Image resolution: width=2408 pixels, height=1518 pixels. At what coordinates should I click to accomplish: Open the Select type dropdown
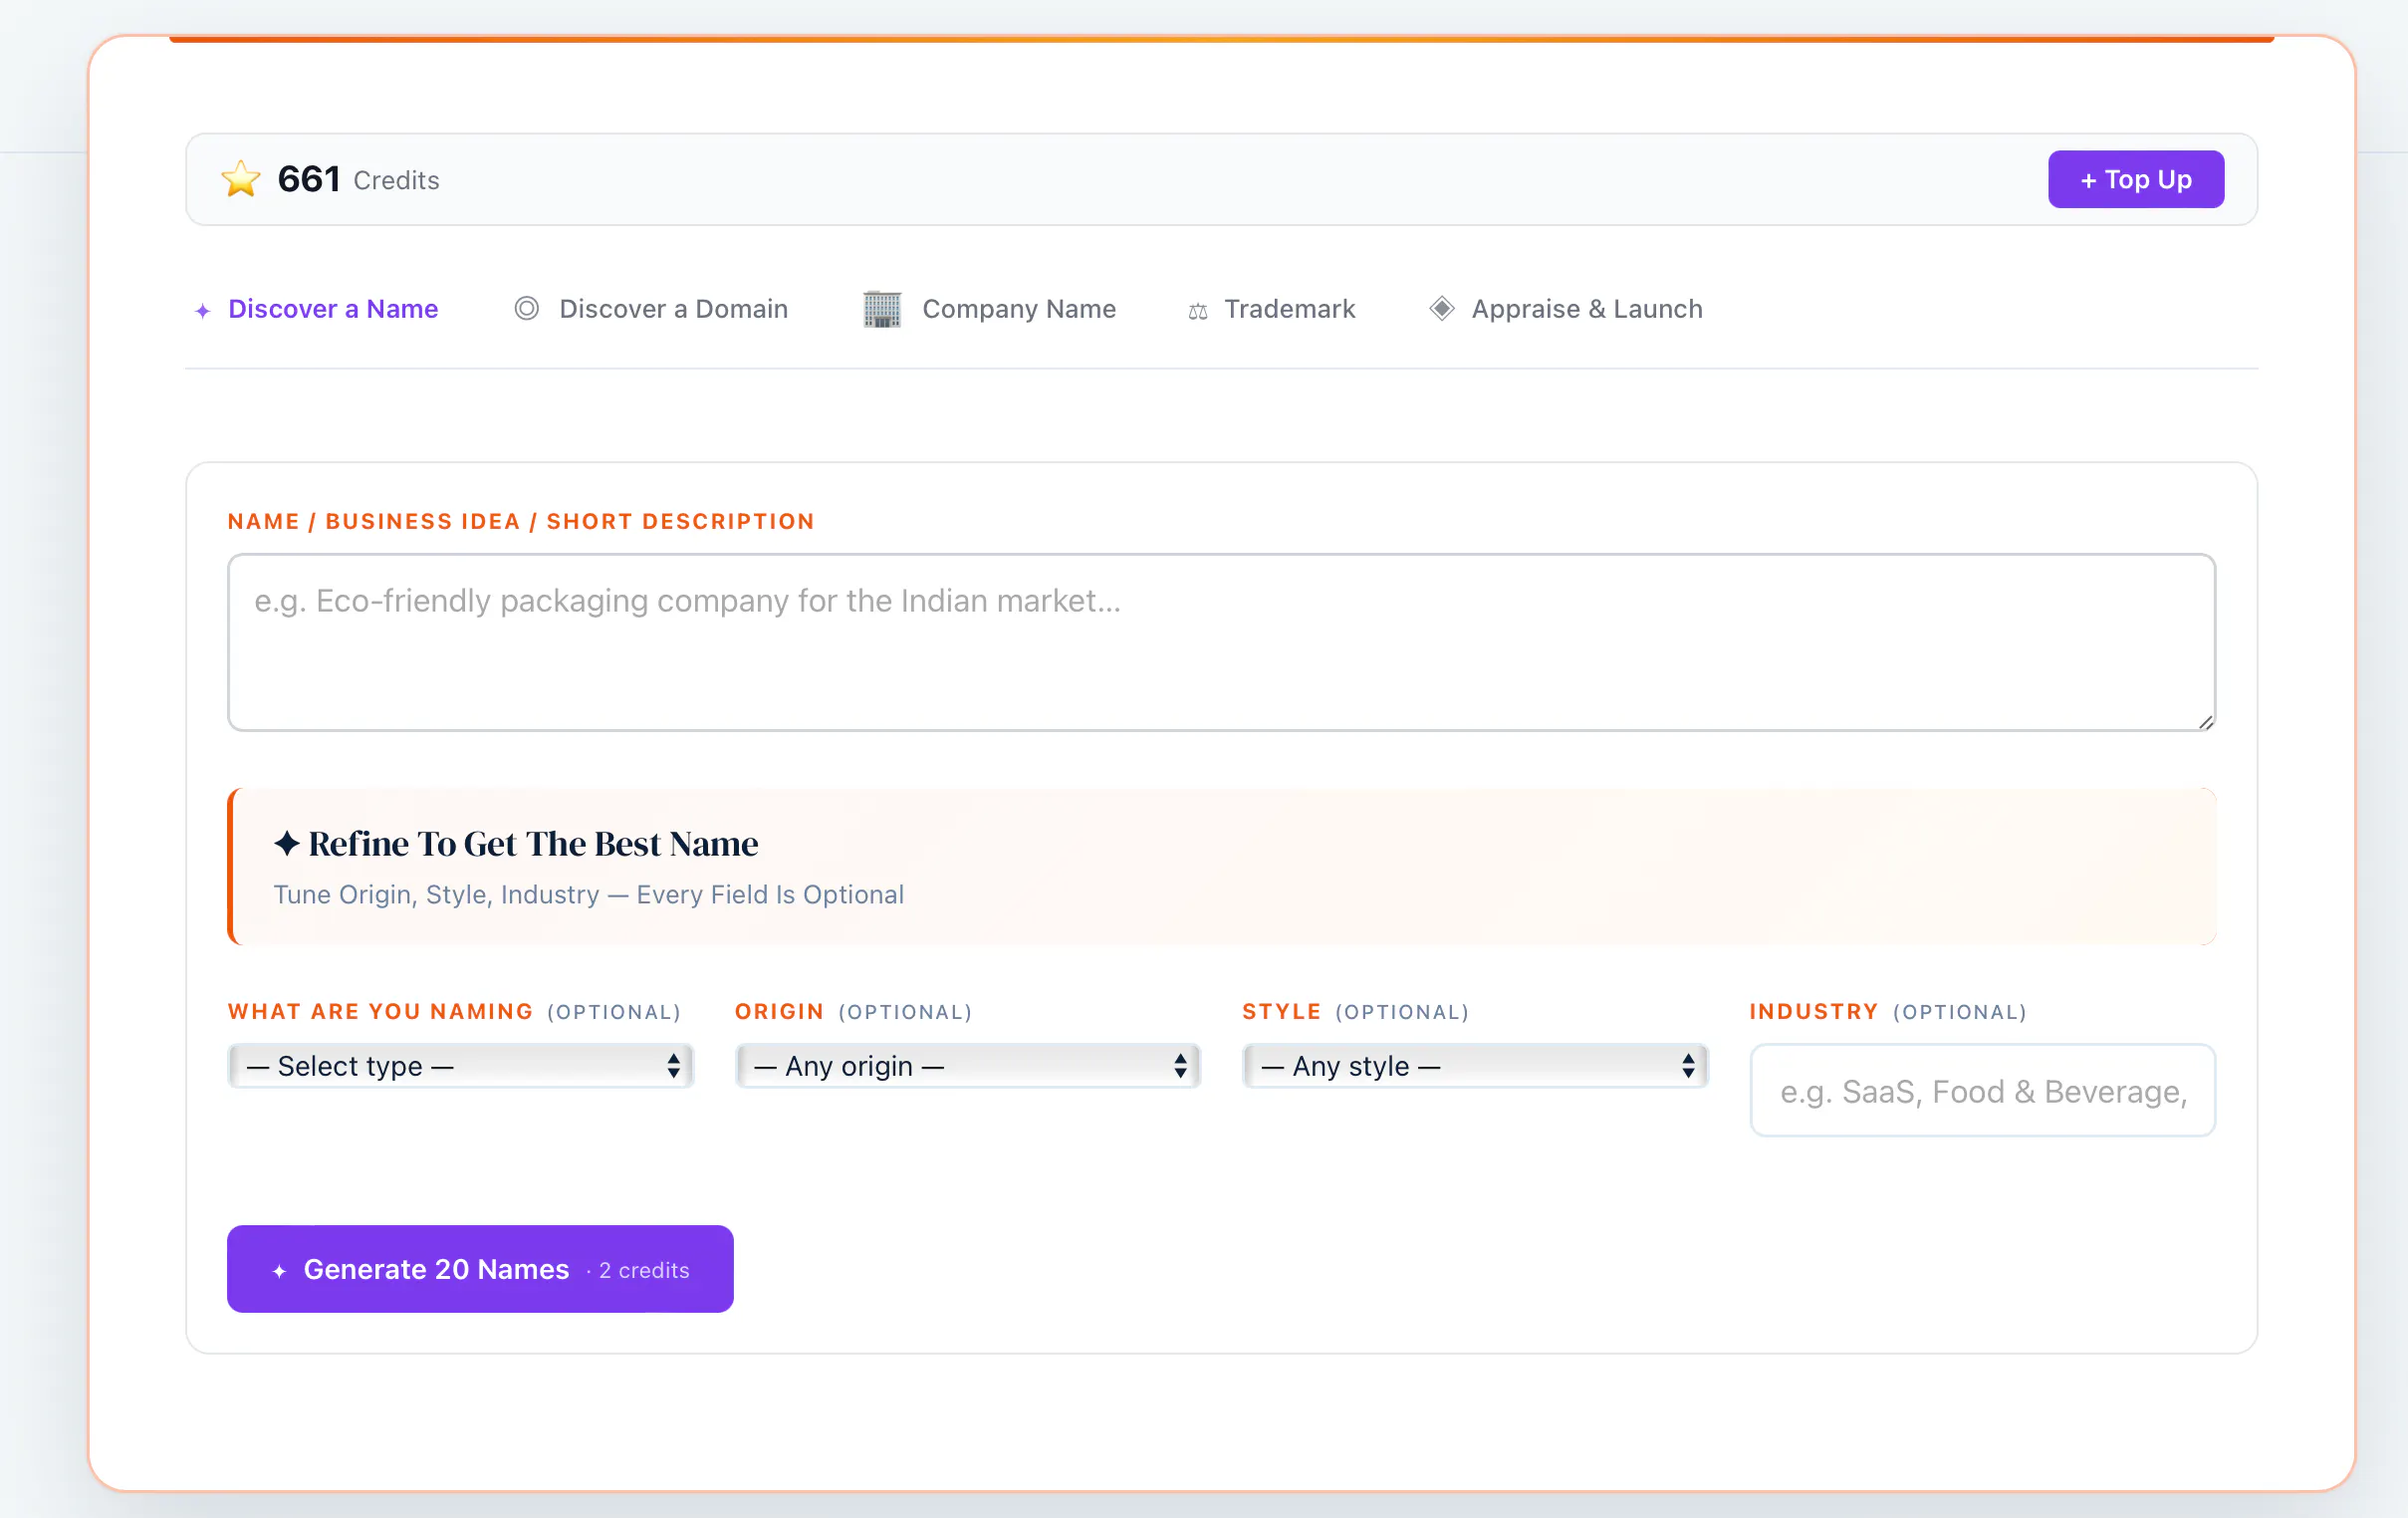[x=461, y=1066]
